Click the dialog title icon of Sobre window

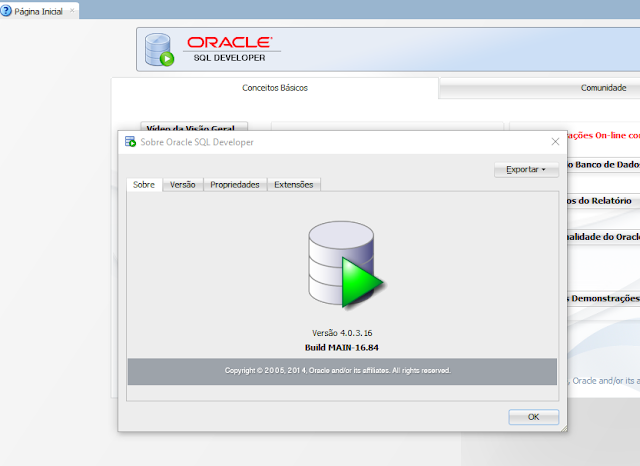click(x=130, y=142)
